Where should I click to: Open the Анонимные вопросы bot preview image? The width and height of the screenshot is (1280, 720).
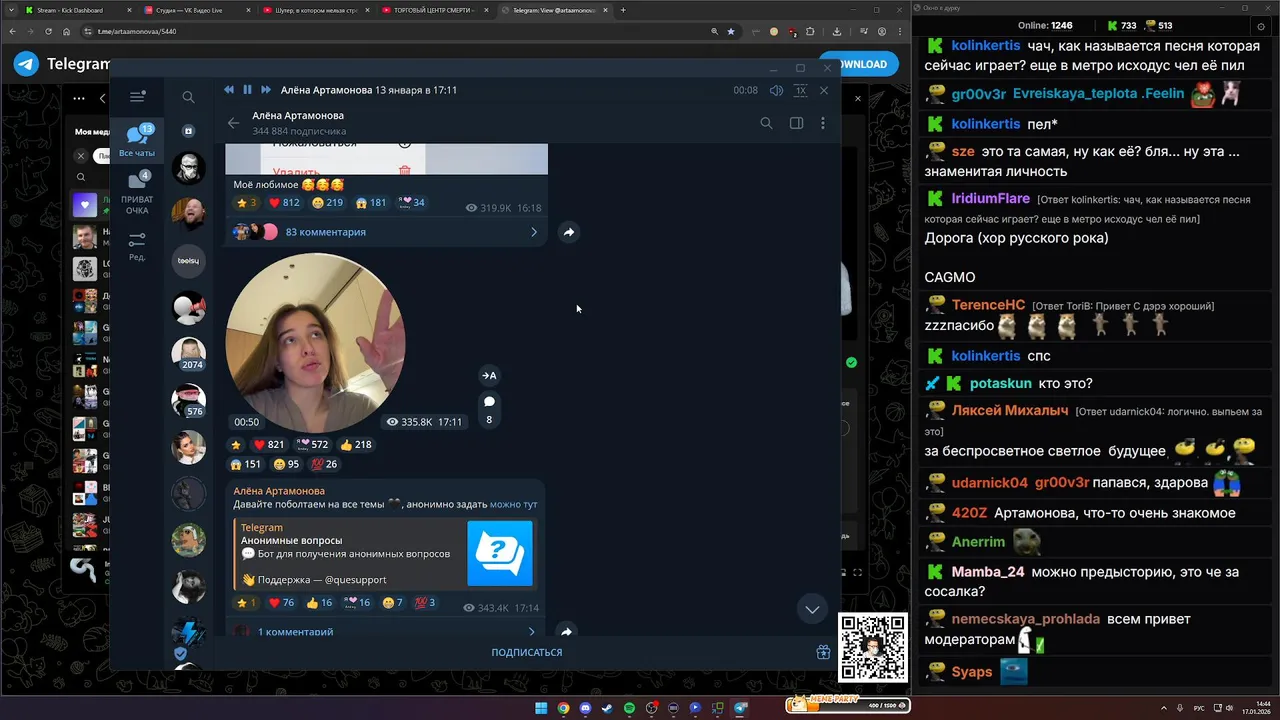point(500,553)
